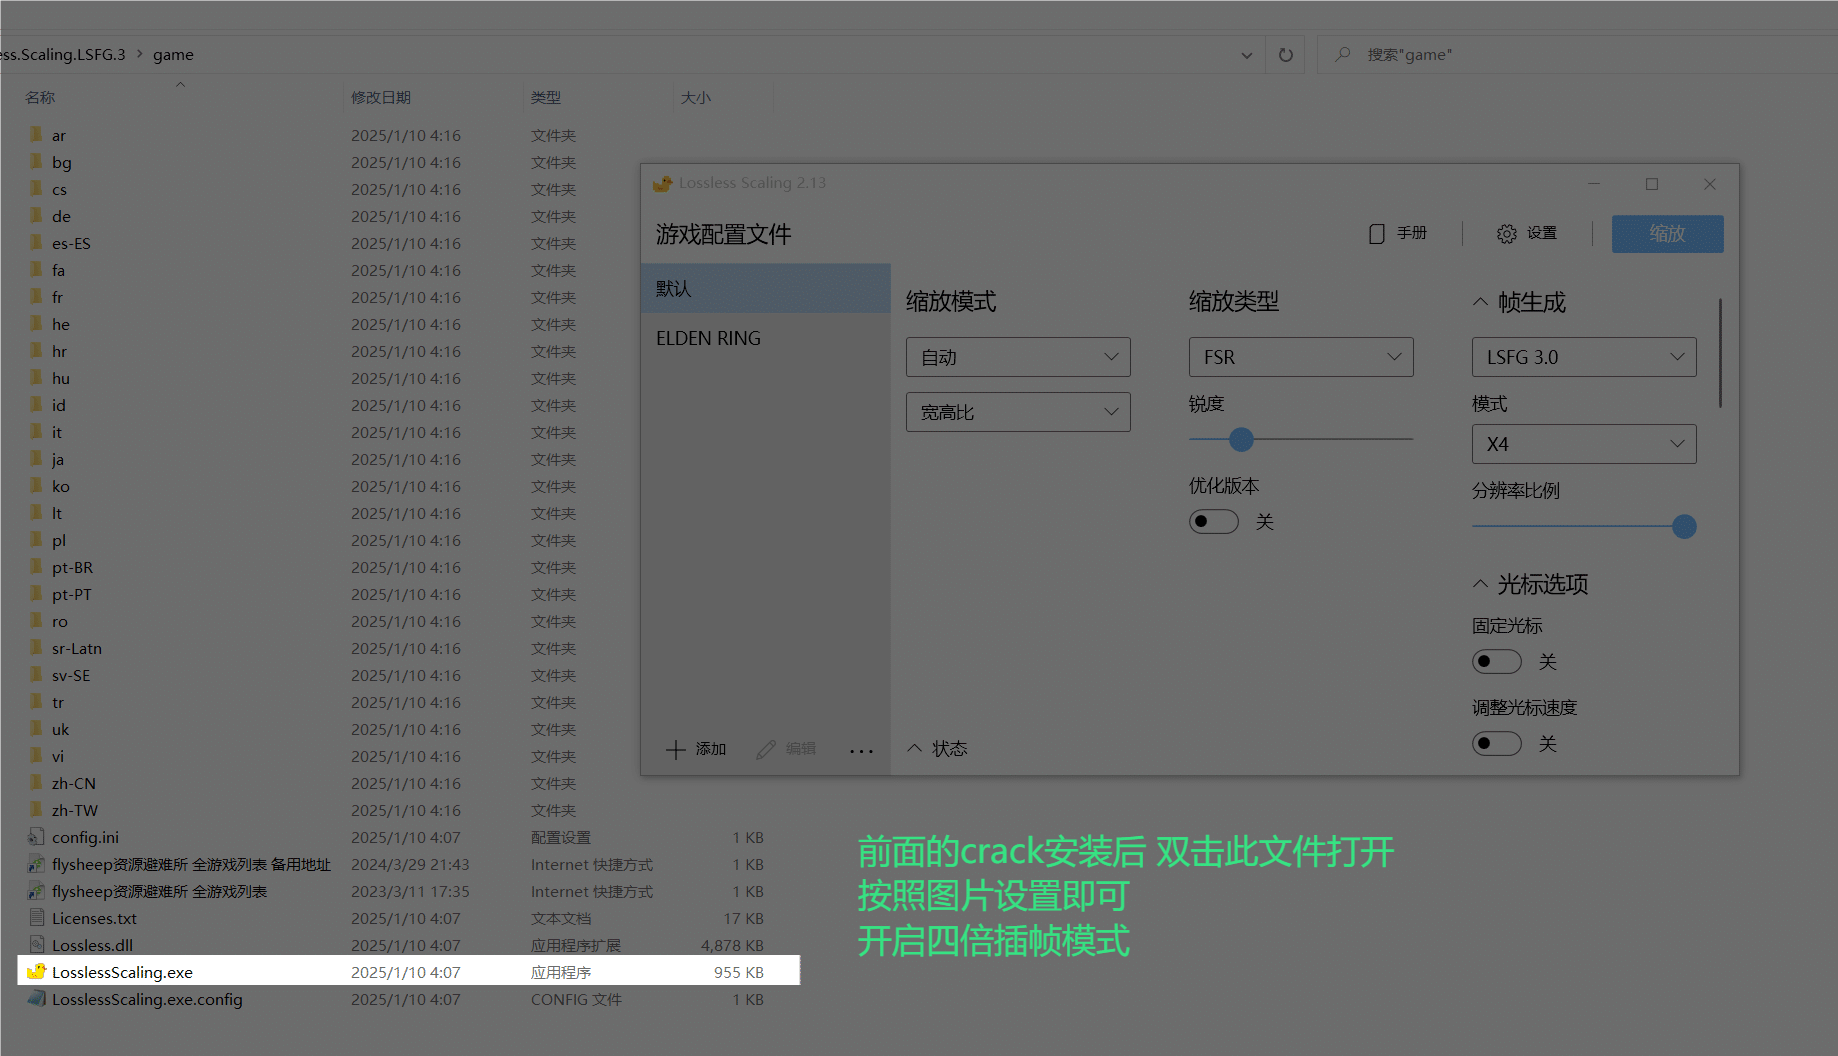Open settings (设置) gear icon
Image resolution: width=1838 pixels, height=1056 pixels.
(x=1506, y=234)
